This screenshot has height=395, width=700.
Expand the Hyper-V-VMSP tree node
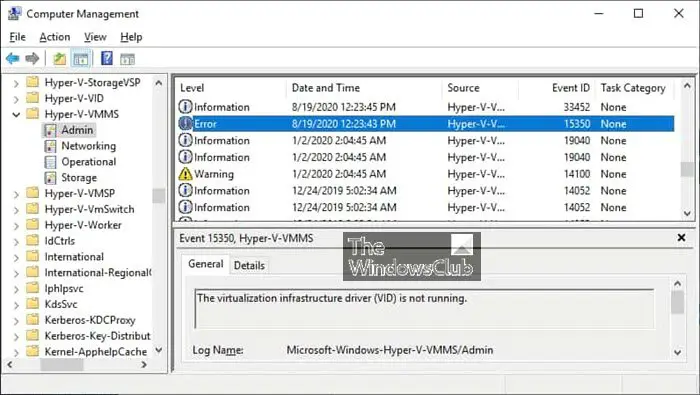(16, 194)
